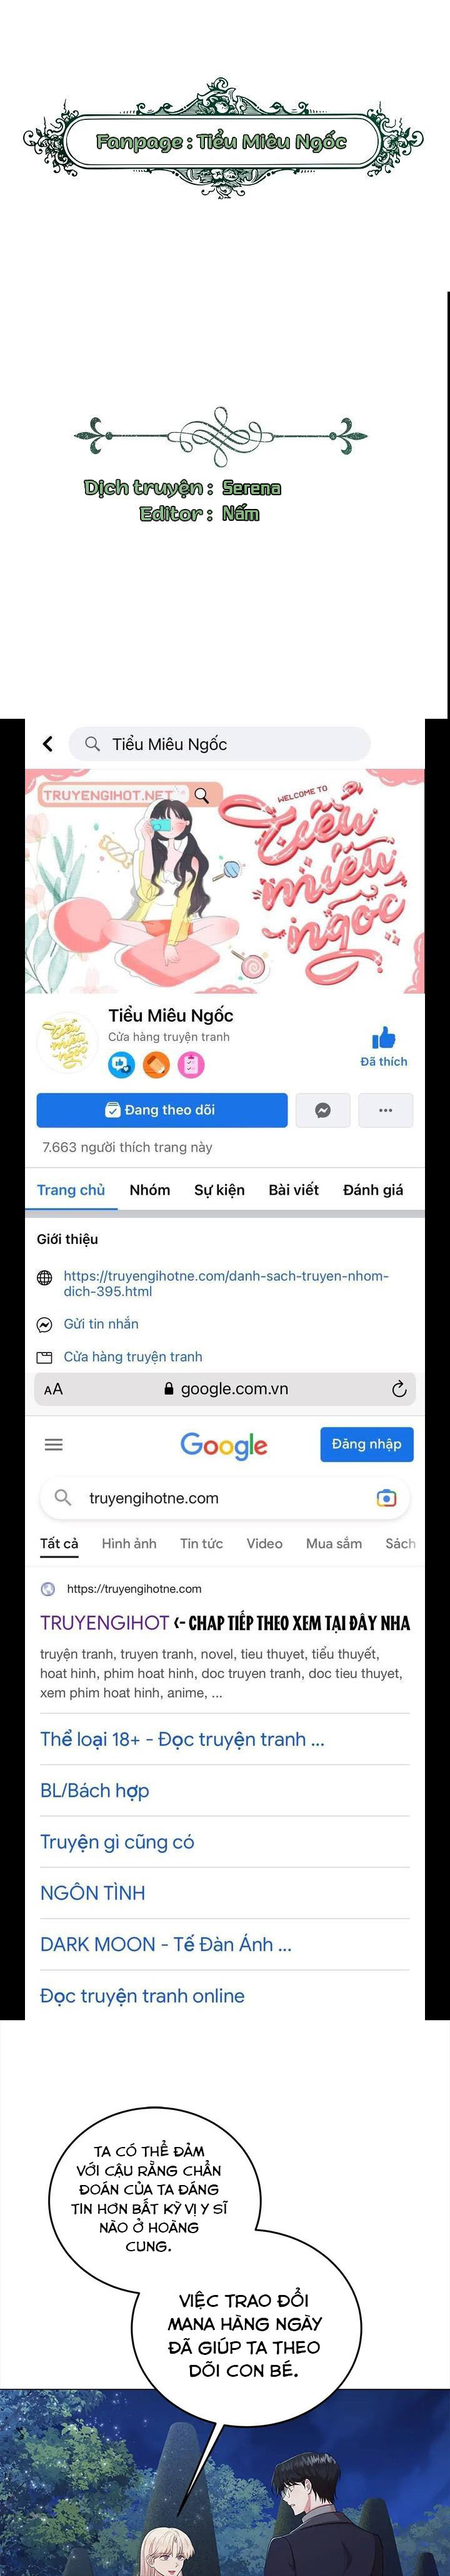
Task: Open the Messenger icon button
Action: pos(323,1110)
